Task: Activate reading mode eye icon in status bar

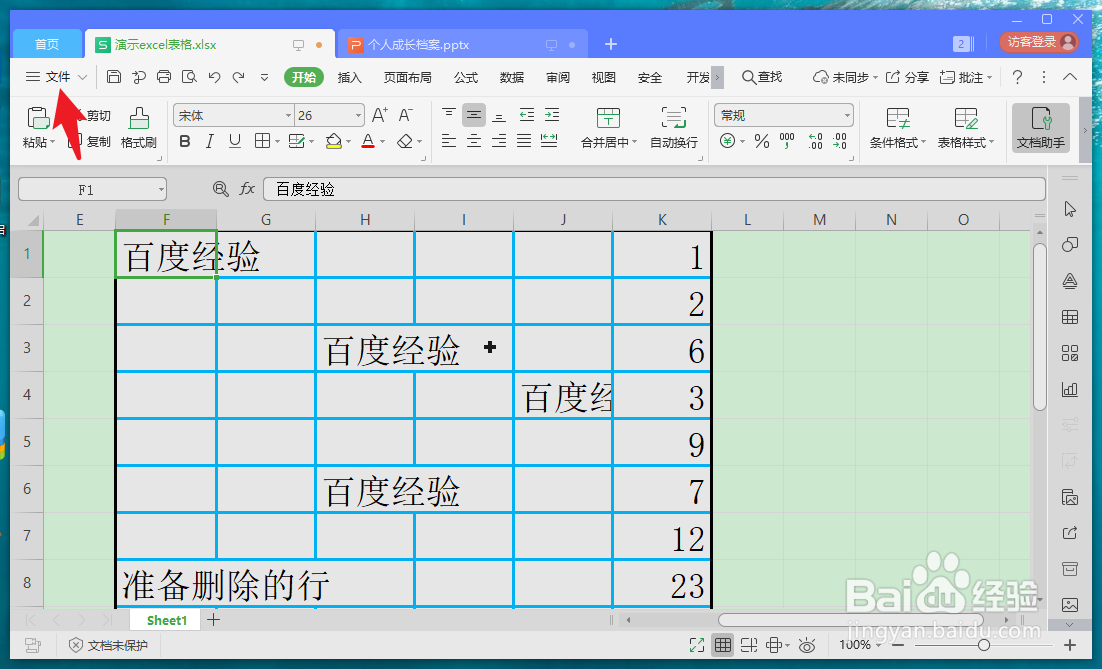Action: point(806,645)
